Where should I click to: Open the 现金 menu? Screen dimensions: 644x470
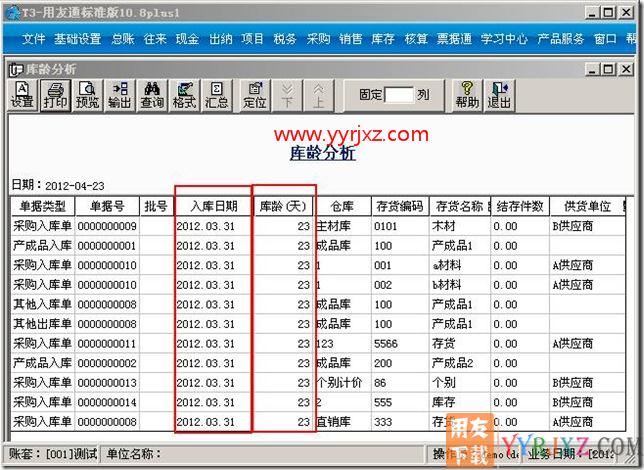tap(188, 39)
